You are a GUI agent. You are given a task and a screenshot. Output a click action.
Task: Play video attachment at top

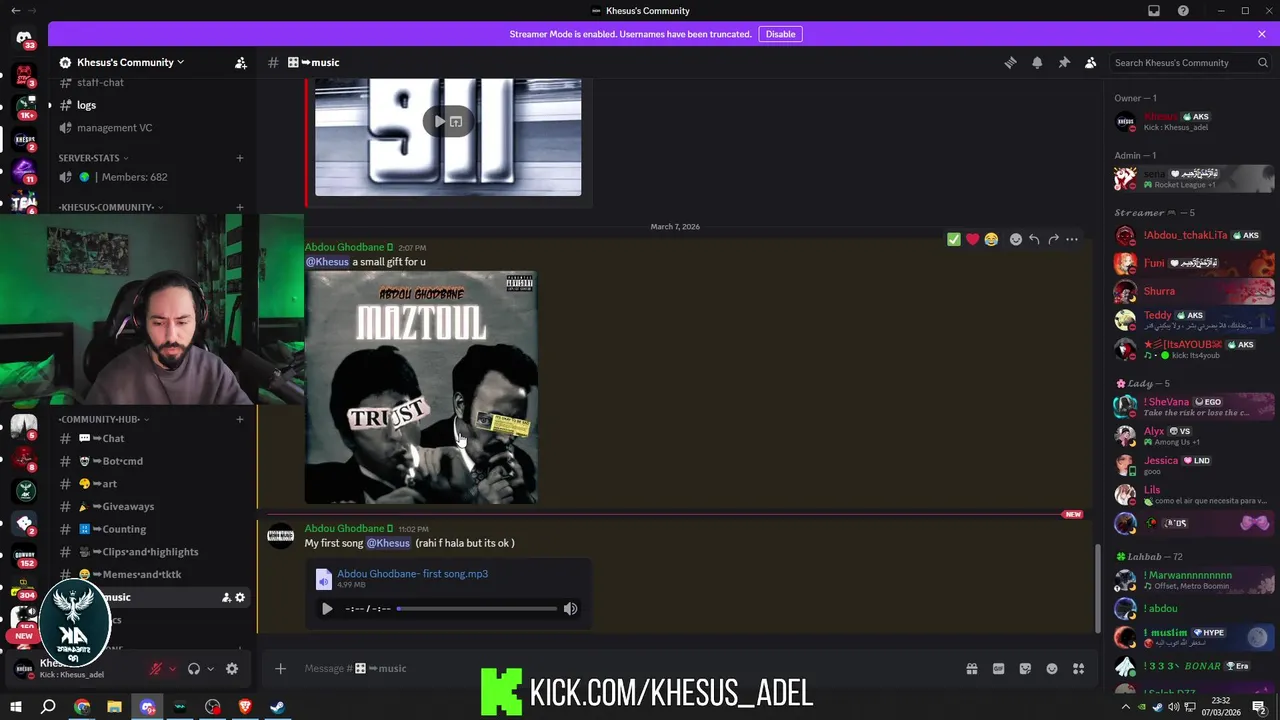pos(437,122)
